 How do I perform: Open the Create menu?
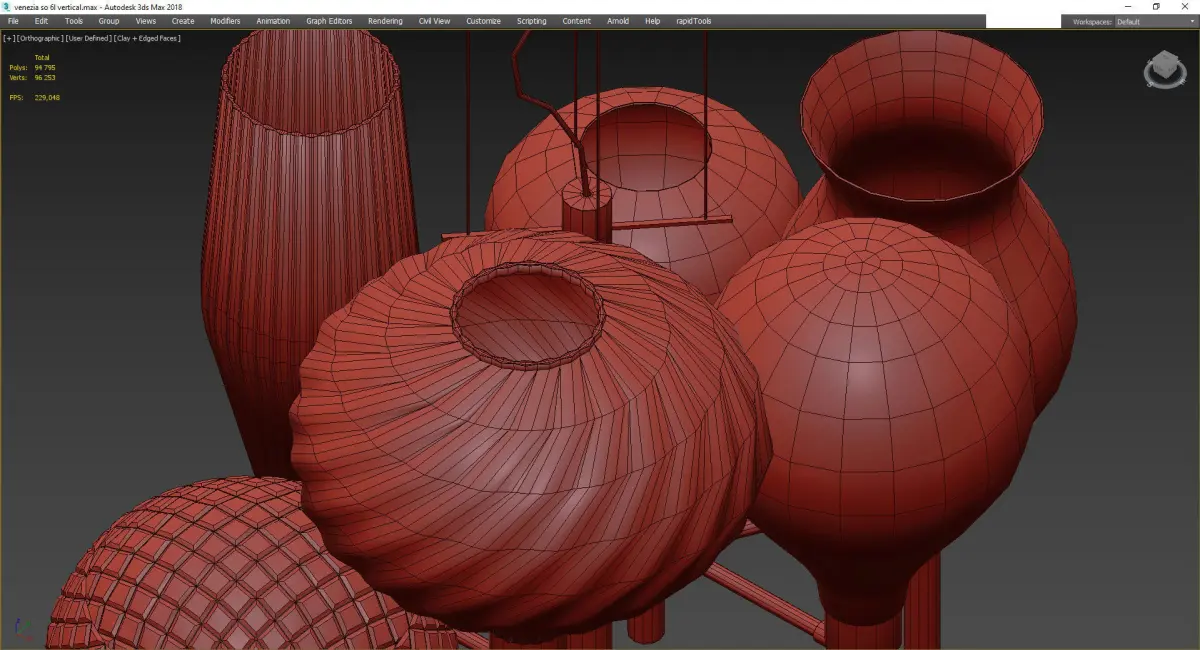pyautogui.click(x=183, y=21)
